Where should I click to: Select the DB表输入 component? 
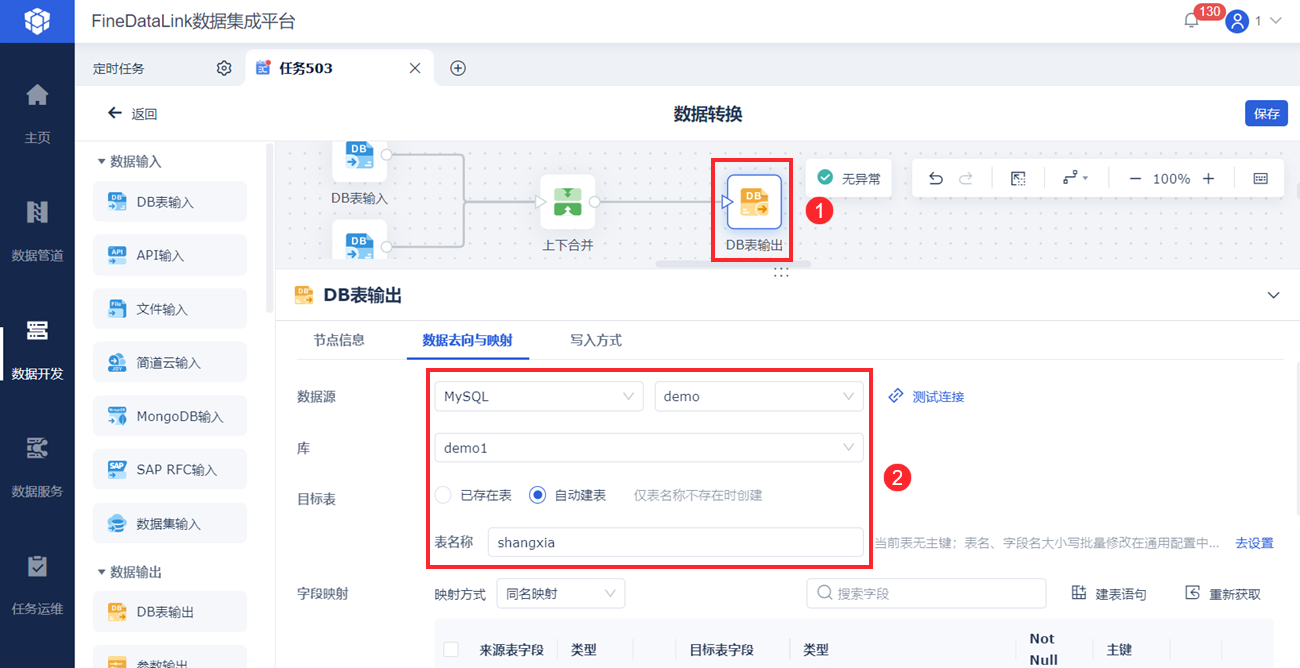pyautogui.click(x=170, y=201)
